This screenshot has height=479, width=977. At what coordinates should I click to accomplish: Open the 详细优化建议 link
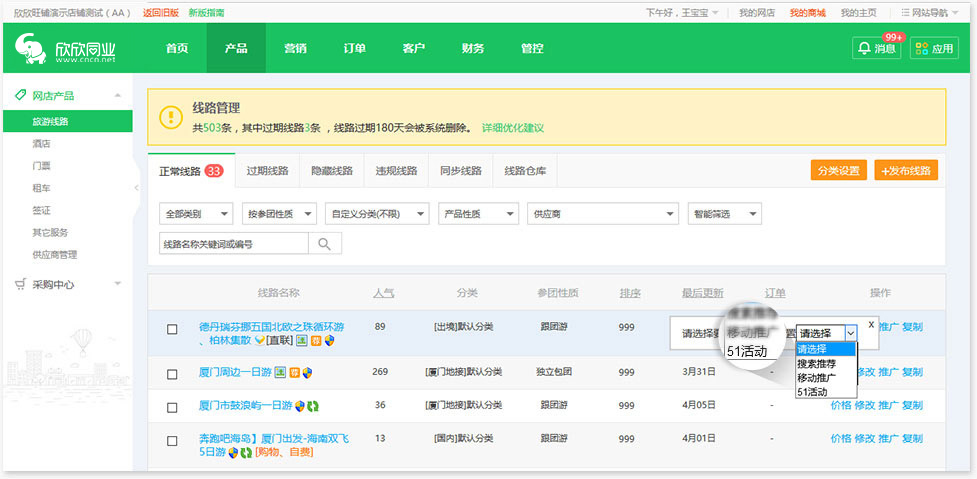[x=513, y=128]
